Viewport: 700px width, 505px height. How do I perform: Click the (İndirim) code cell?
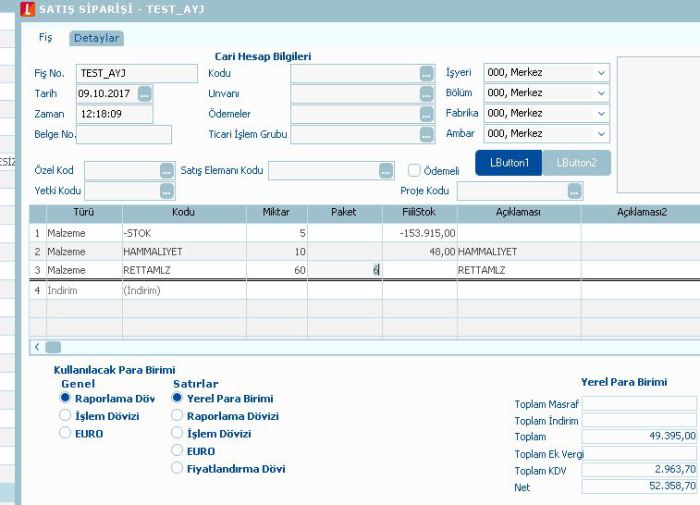pos(184,291)
